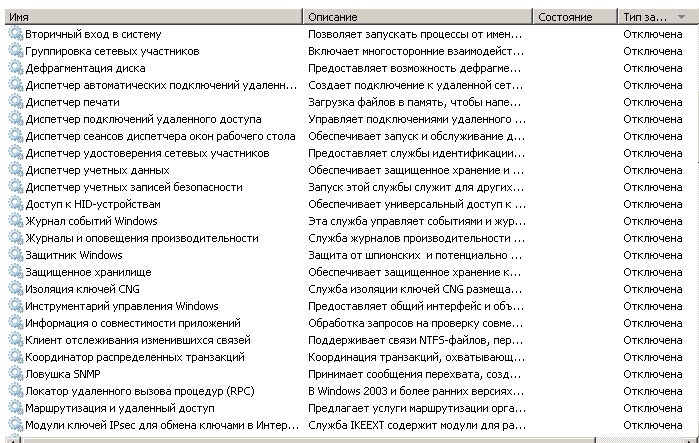Click gear icon of Изоляция ключей CNG
The image size is (699, 443).
point(16,289)
